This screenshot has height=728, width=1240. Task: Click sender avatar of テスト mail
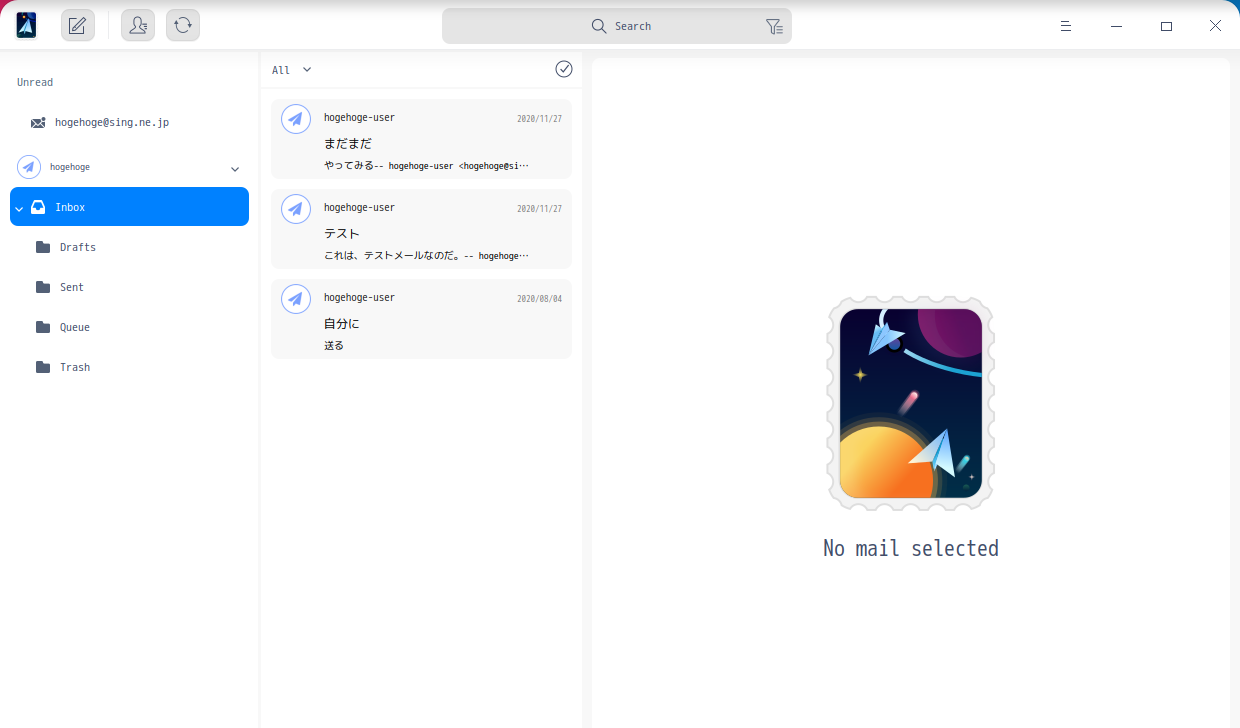[295, 209]
